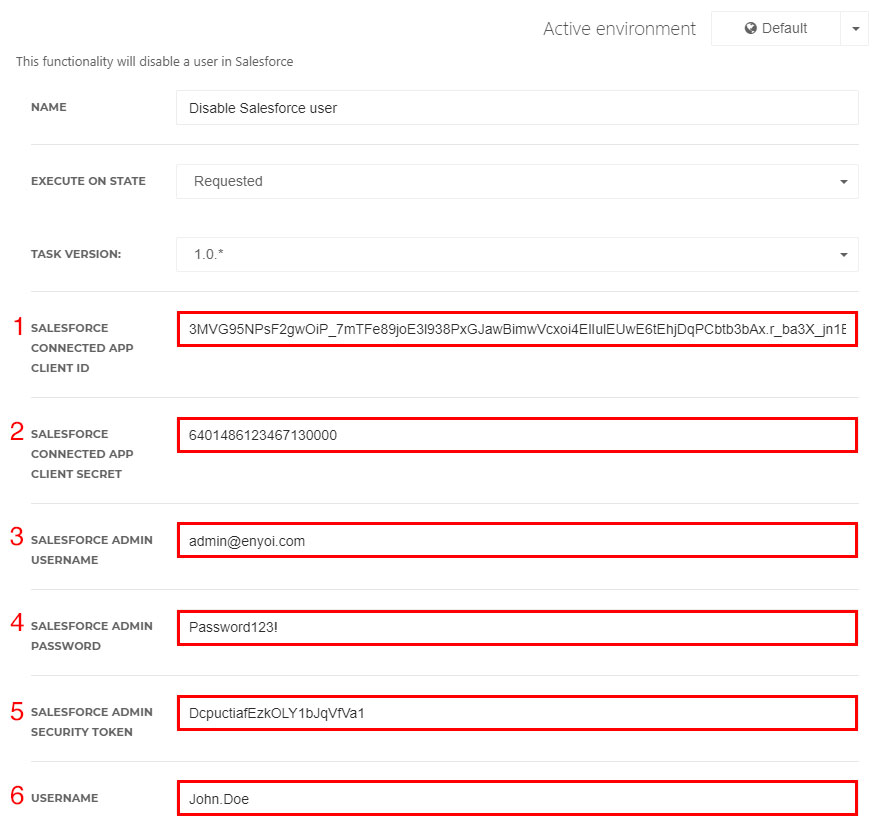Click the 'EXECUTE ON STATE' label
The image size is (878, 839).
(88, 181)
